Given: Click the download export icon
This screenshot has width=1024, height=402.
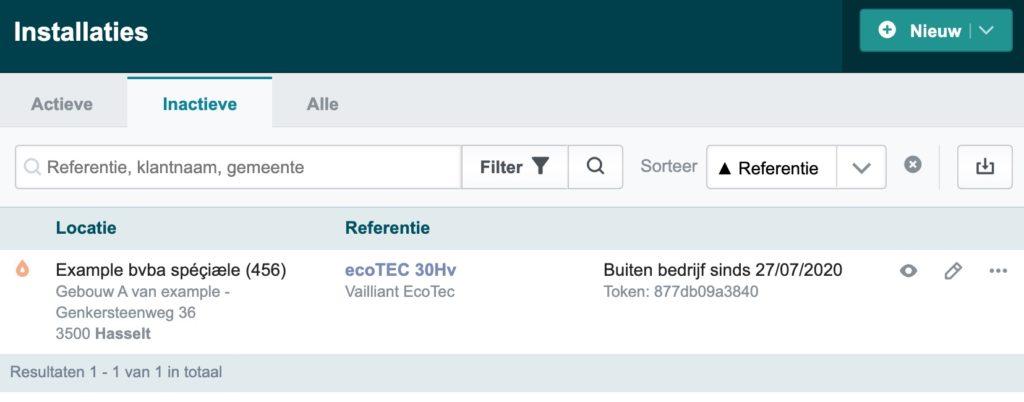Looking at the screenshot, I should point(985,167).
